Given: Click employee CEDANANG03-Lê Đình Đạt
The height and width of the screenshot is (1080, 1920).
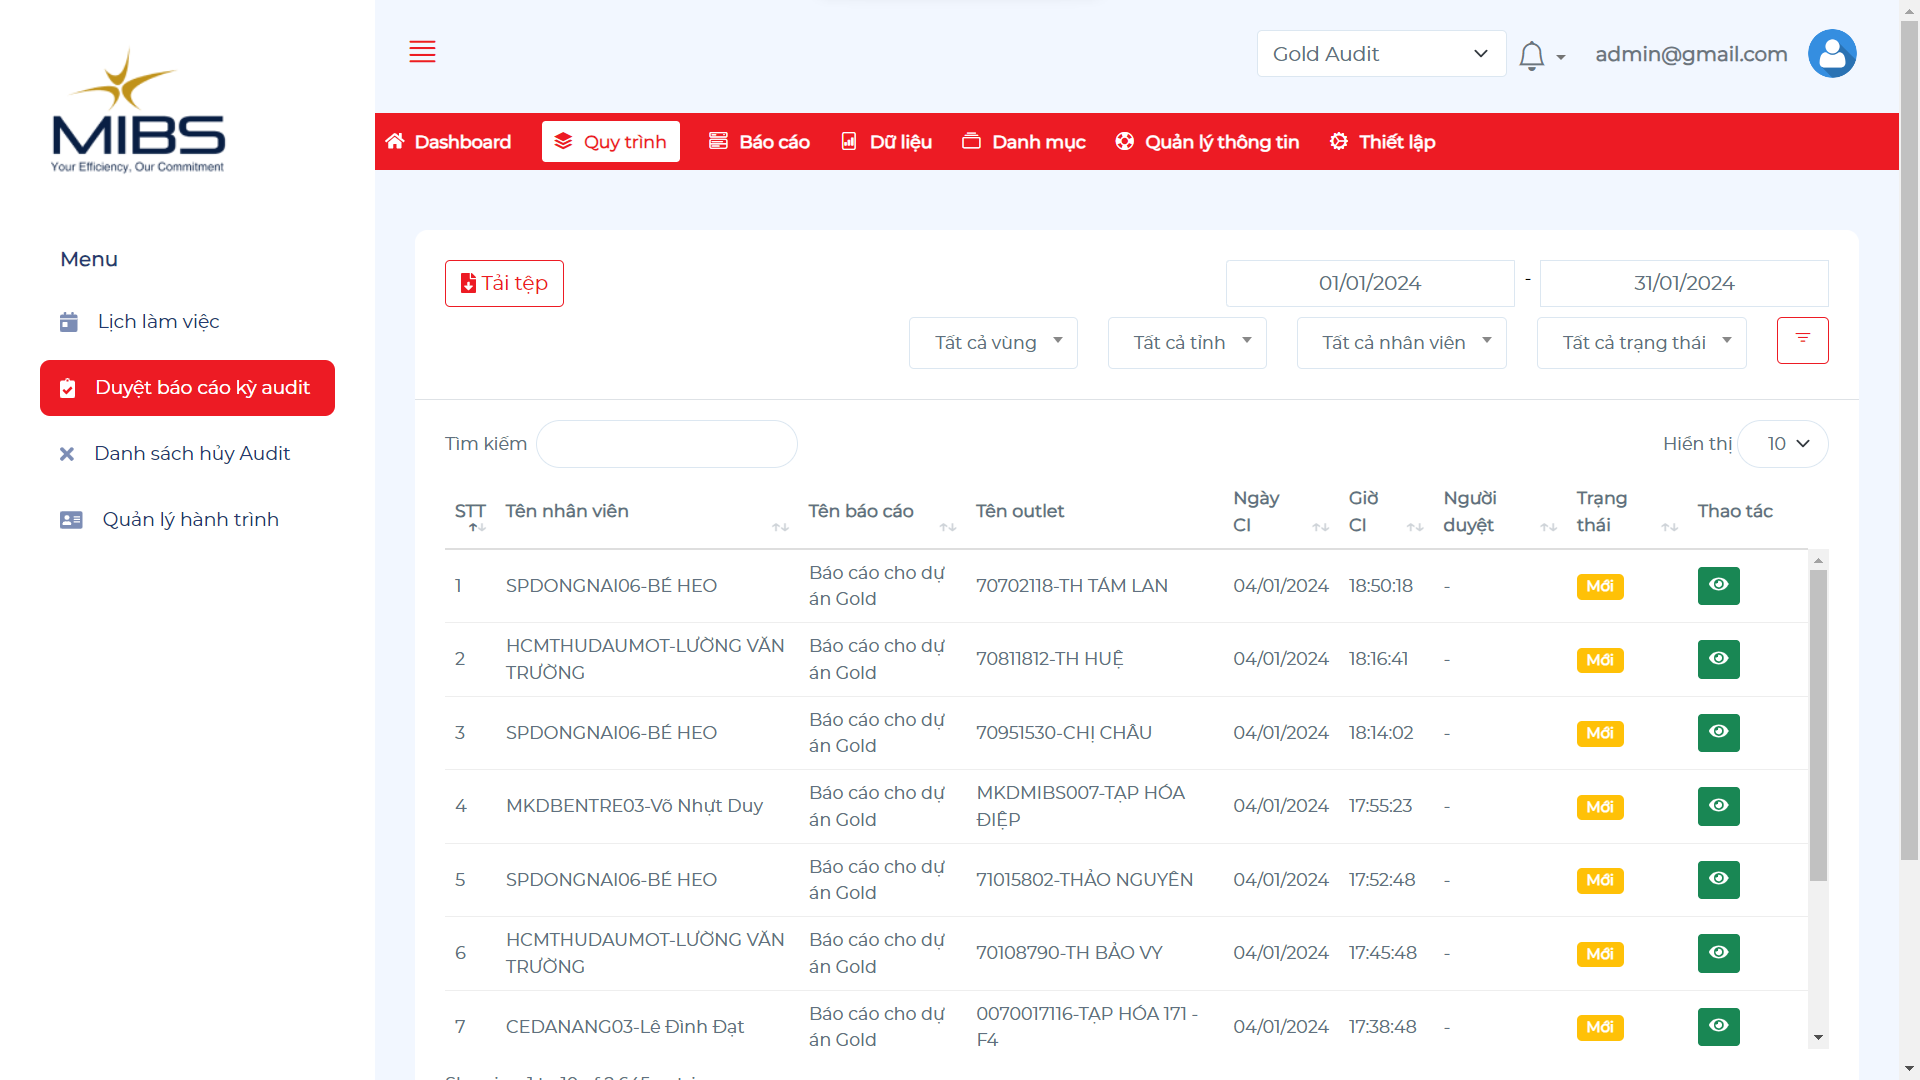Looking at the screenshot, I should [x=625, y=1027].
